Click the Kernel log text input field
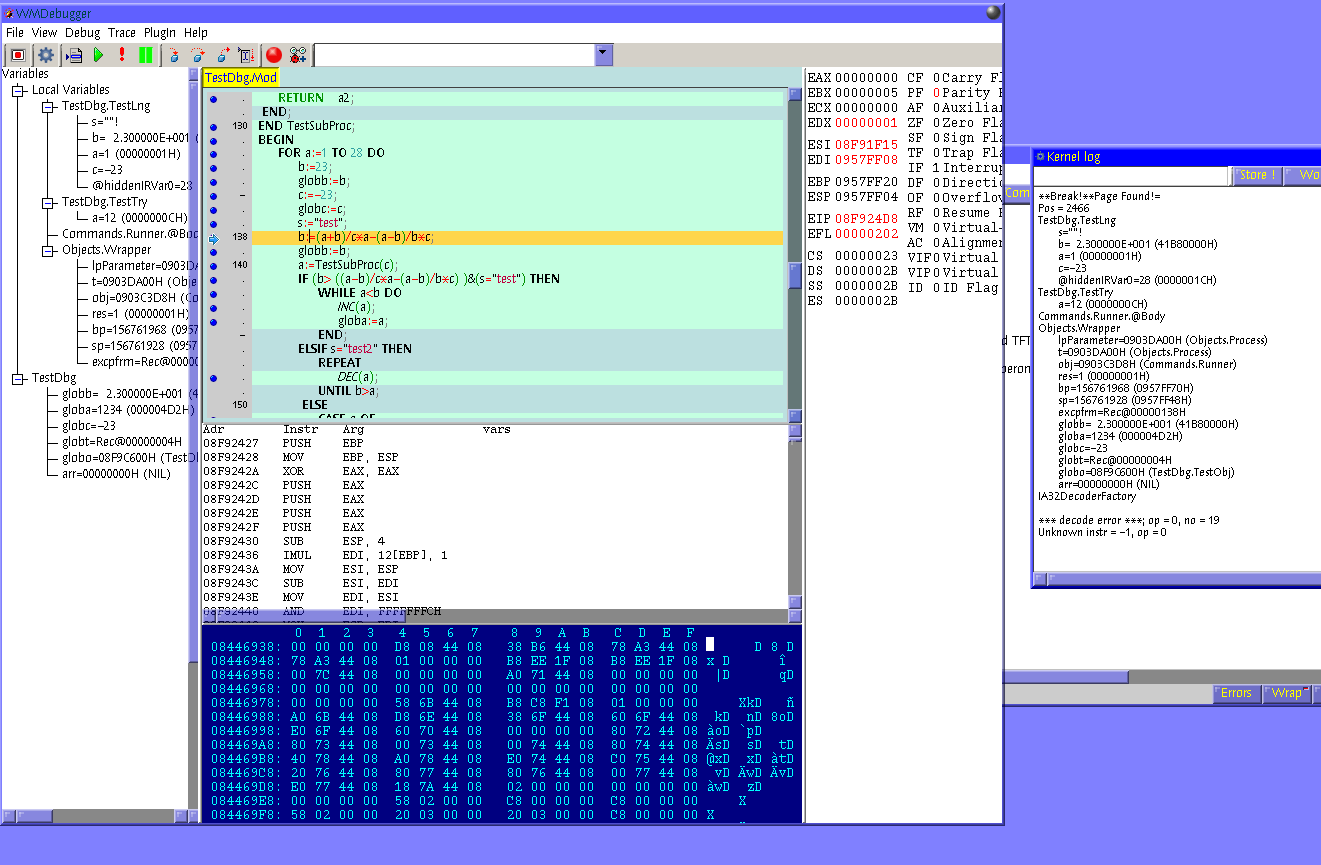The height and width of the screenshot is (865, 1321). click(1130, 176)
